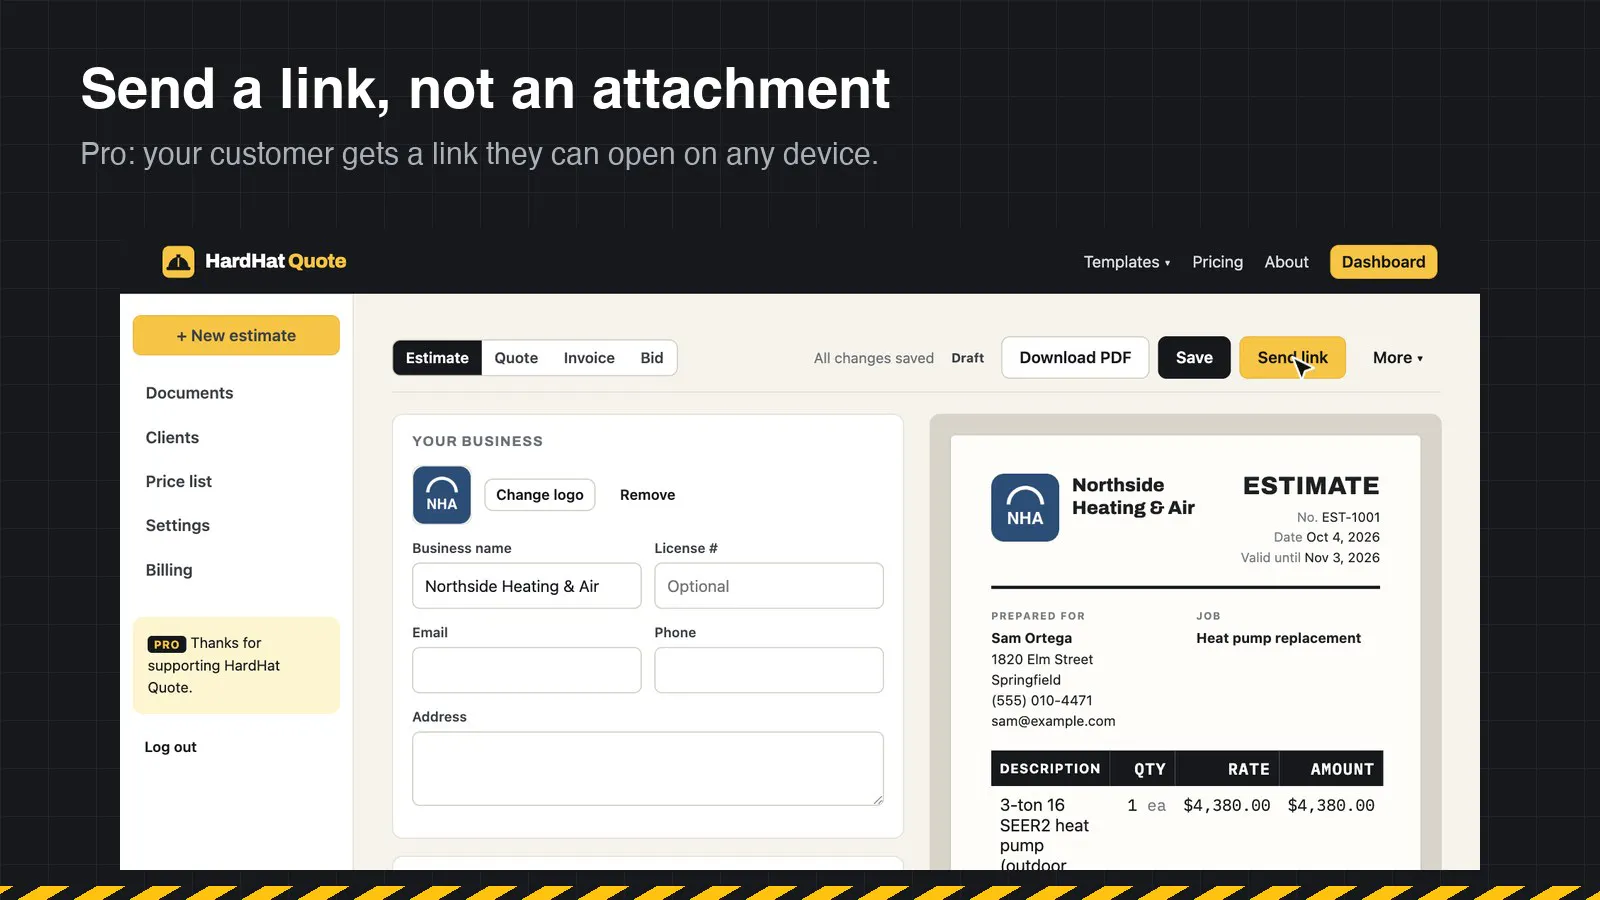Screen dimensions: 1600x900
Task: Click the License # field
Action: pyautogui.click(x=769, y=586)
